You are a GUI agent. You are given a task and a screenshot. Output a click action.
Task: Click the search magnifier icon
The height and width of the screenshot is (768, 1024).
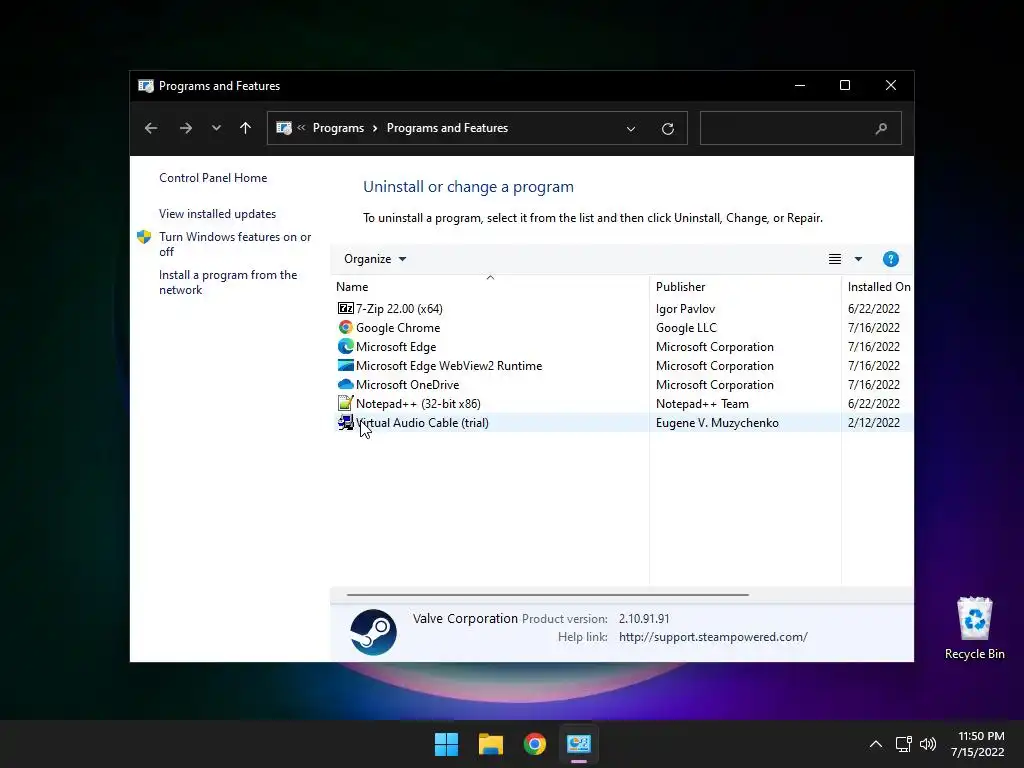[x=881, y=129]
